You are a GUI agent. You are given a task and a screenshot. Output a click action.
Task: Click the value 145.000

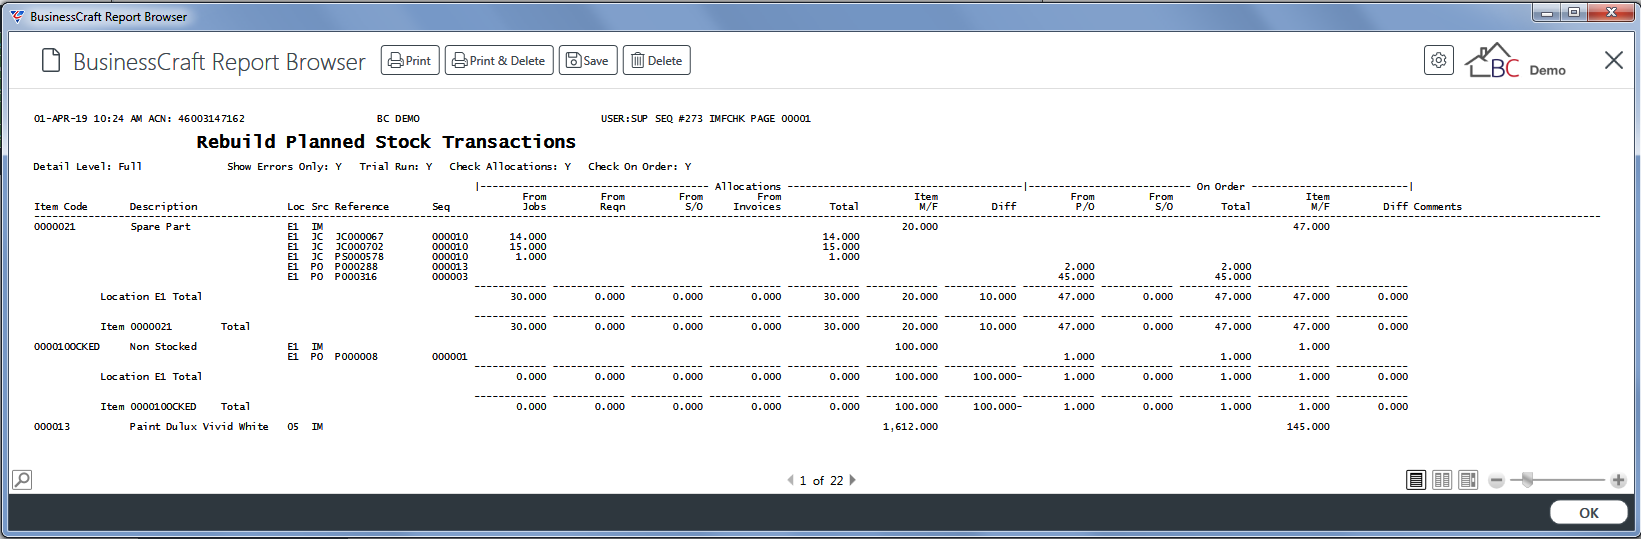(1308, 427)
